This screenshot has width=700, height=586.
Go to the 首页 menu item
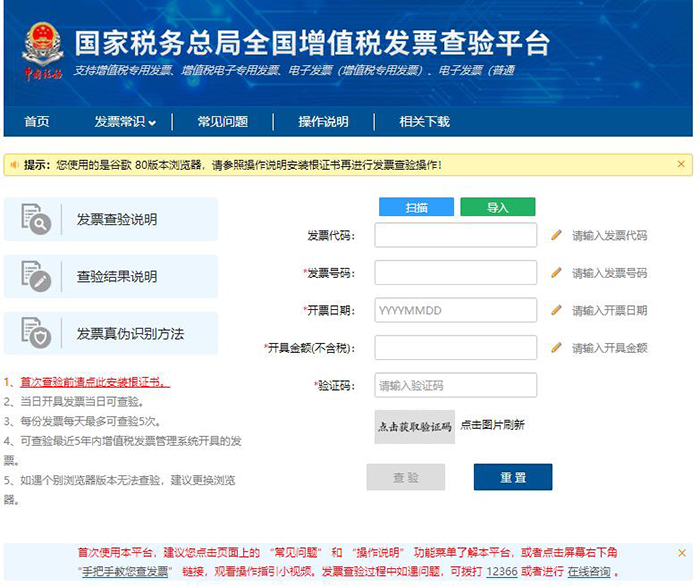click(37, 121)
